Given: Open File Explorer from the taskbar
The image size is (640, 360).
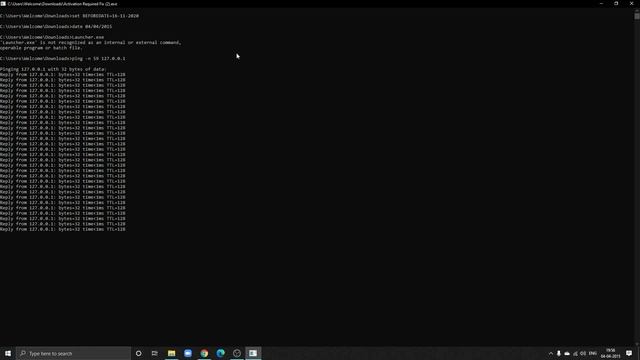Looking at the screenshot, I should (x=171, y=353).
